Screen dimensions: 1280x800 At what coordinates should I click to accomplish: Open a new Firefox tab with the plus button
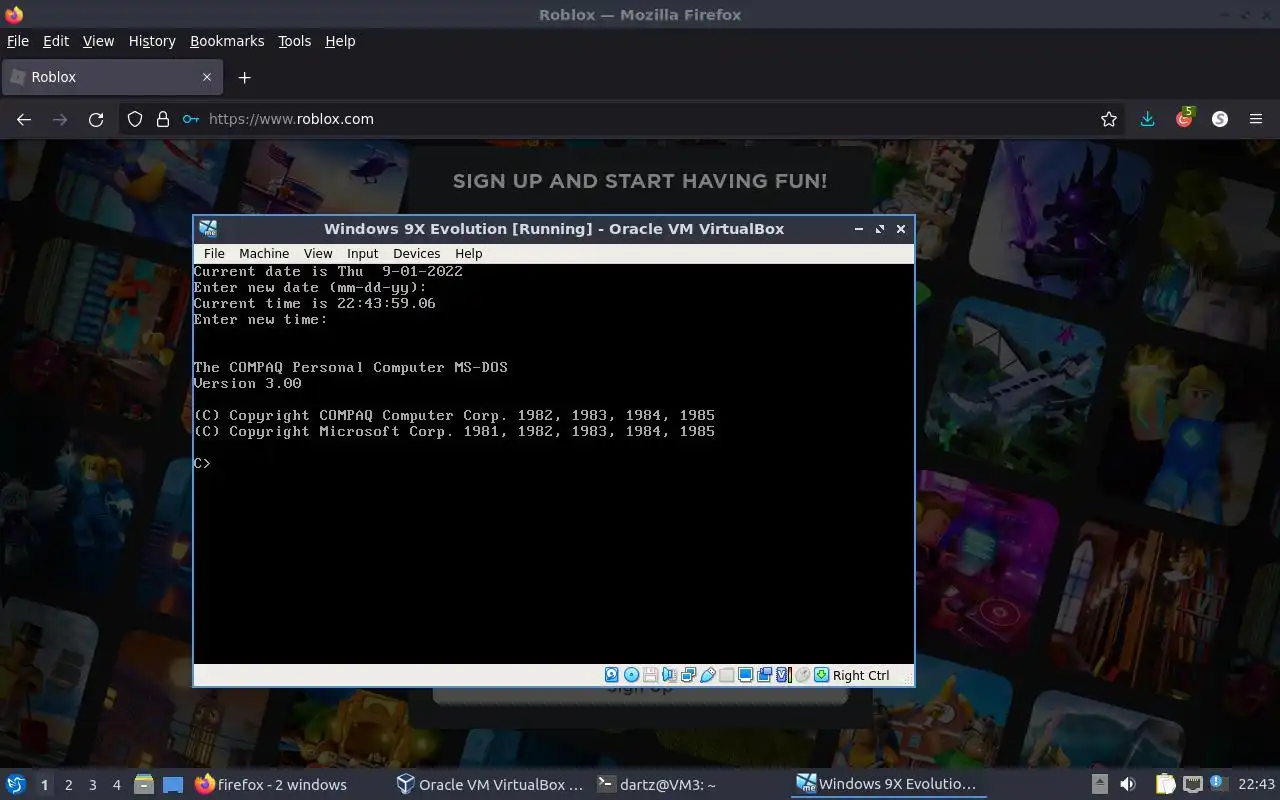pos(244,77)
